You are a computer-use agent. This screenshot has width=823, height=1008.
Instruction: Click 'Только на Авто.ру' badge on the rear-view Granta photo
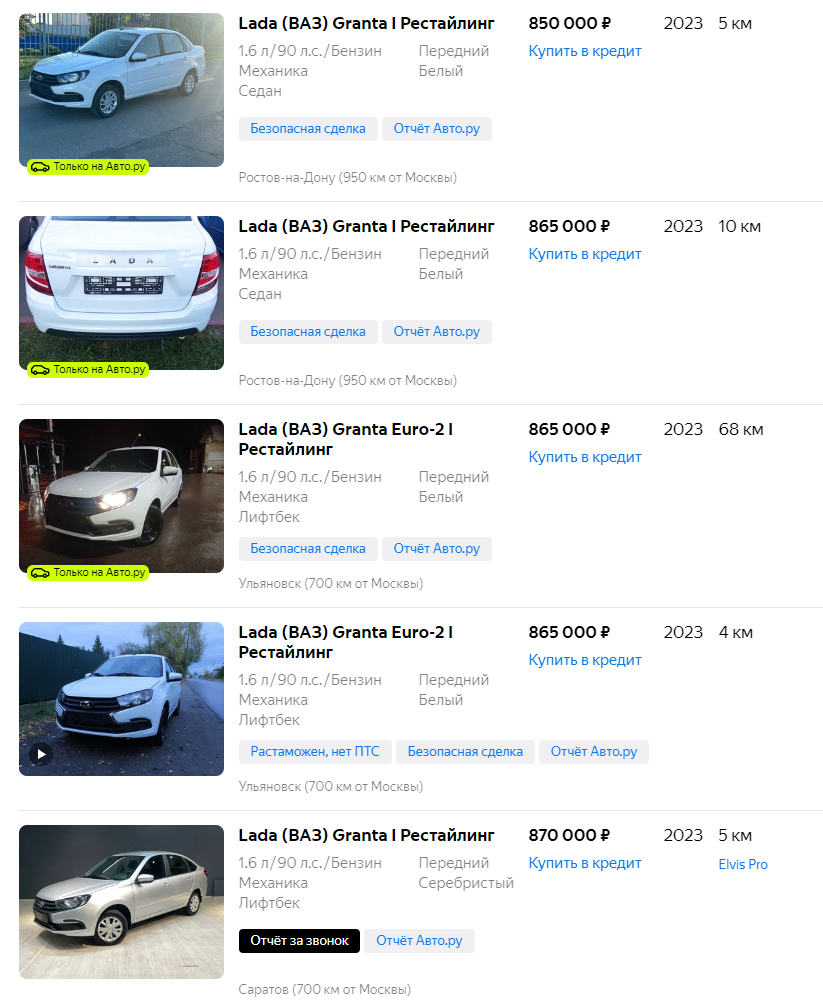click(89, 370)
